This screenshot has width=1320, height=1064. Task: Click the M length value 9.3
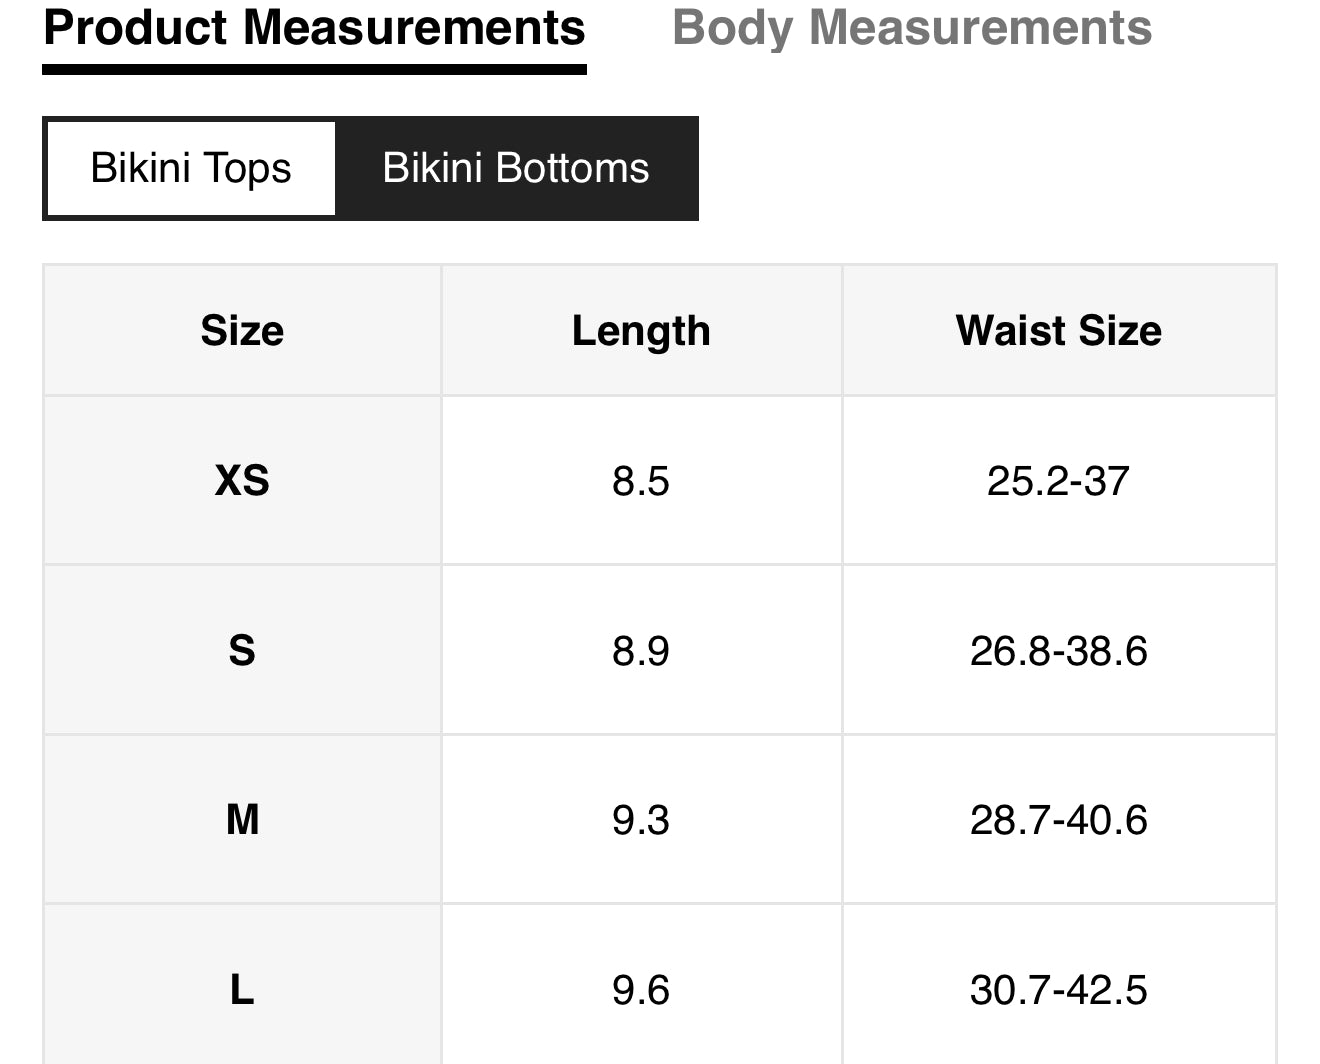(641, 820)
